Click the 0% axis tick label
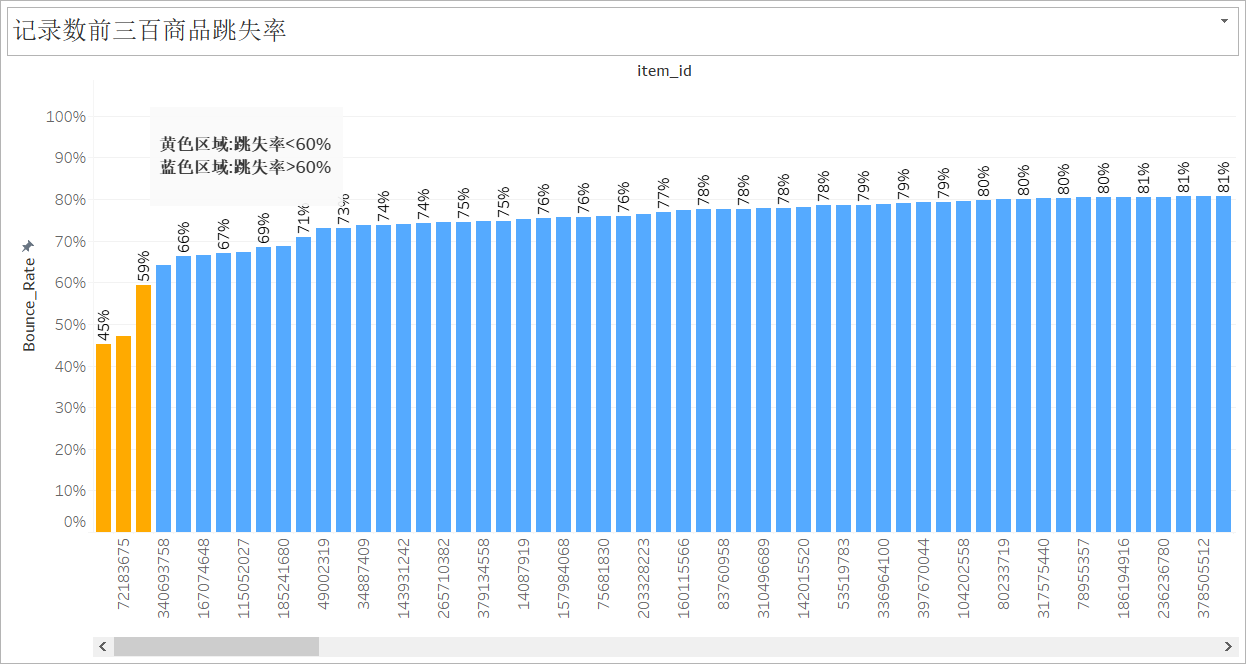Screen dimensions: 1246x664 75,522
